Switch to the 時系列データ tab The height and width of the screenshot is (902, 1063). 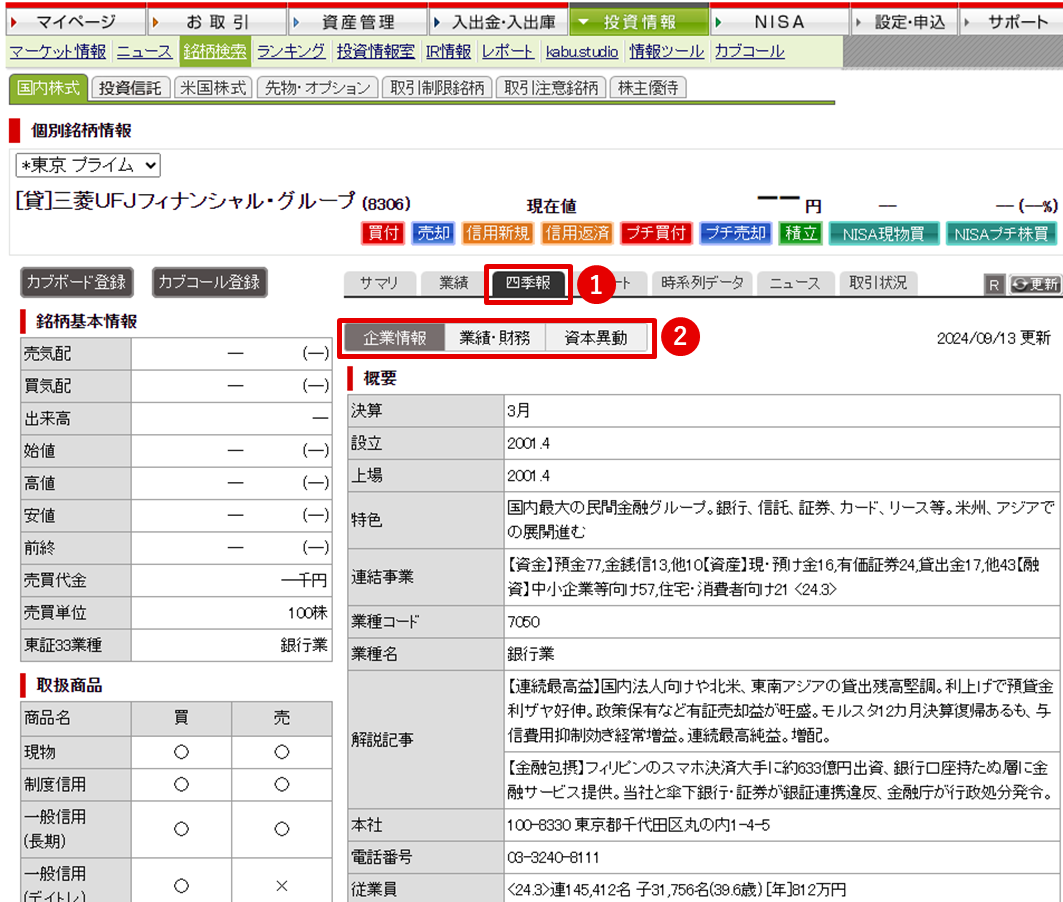pos(702,283)
